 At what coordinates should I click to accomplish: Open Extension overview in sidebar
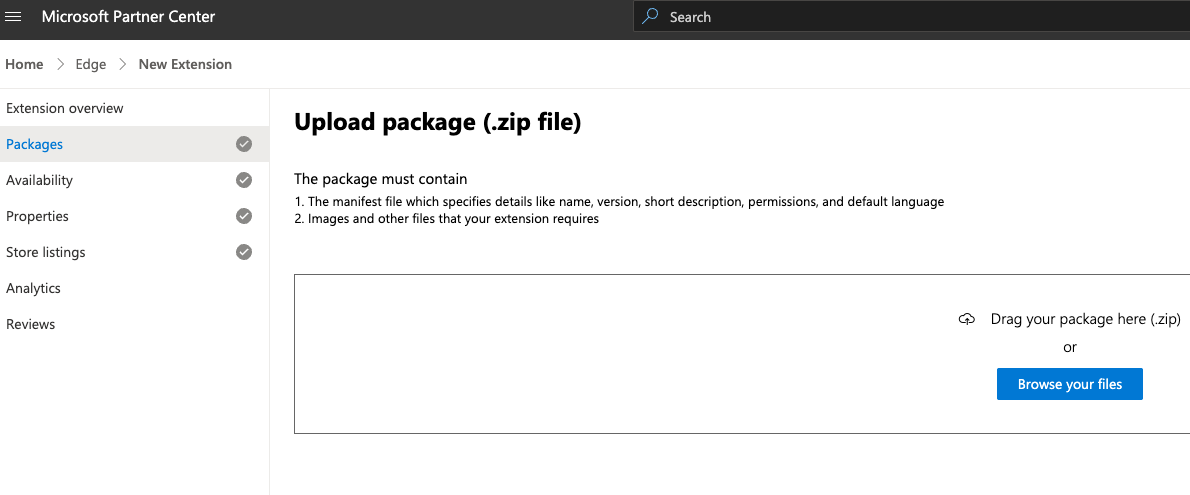click(65, 108)
